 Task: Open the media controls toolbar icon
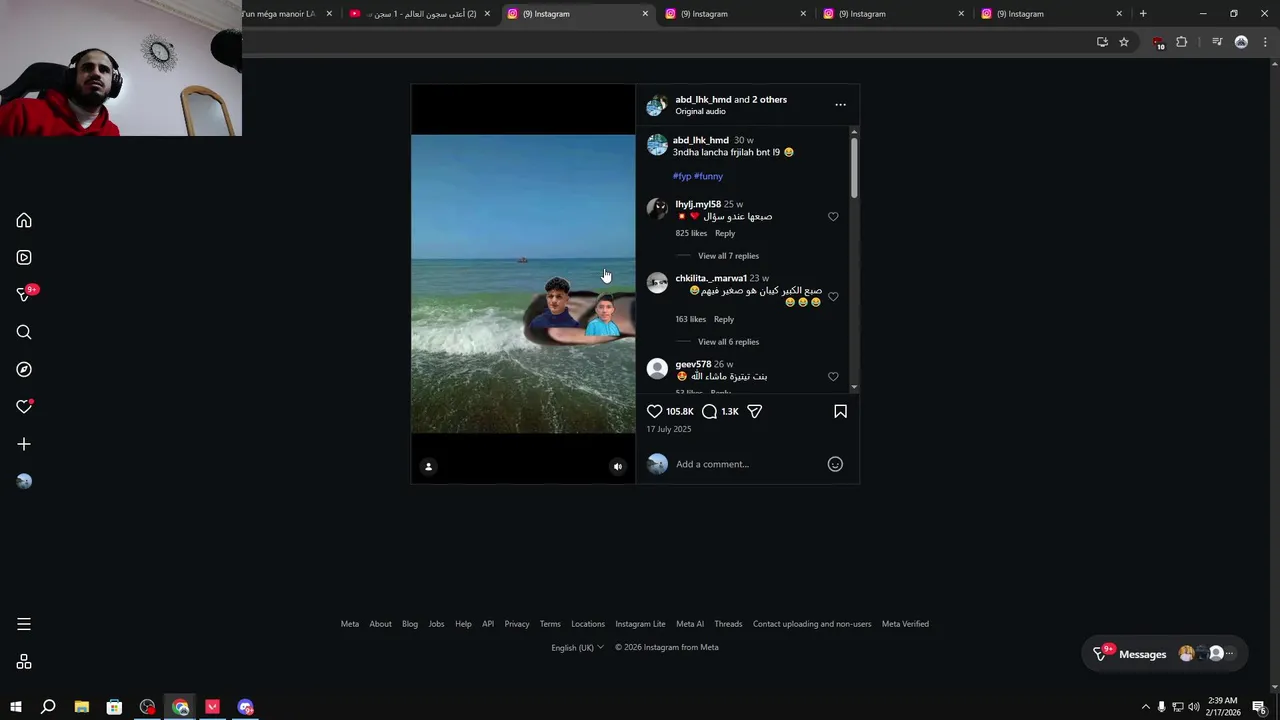tap(1217, 42)
